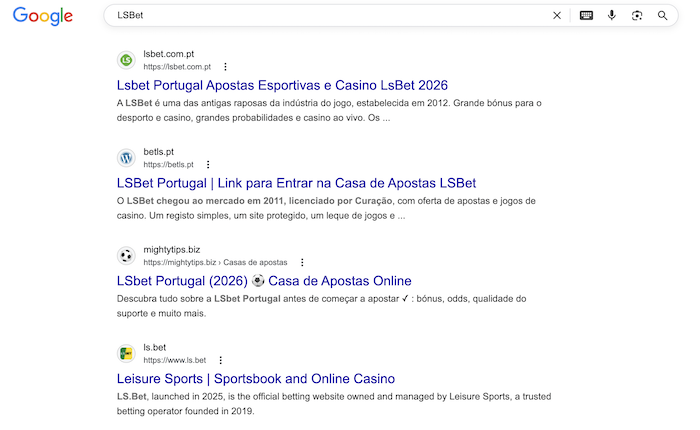Open "Link para Entrar na Casa de Apostas" result
This screenshot has width=700, height=430.
[296, 183]
